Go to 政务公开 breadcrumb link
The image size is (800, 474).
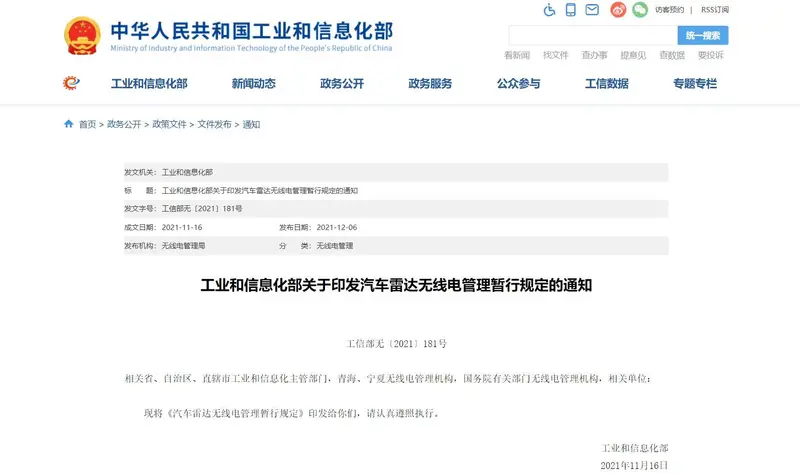coord(124,124)
